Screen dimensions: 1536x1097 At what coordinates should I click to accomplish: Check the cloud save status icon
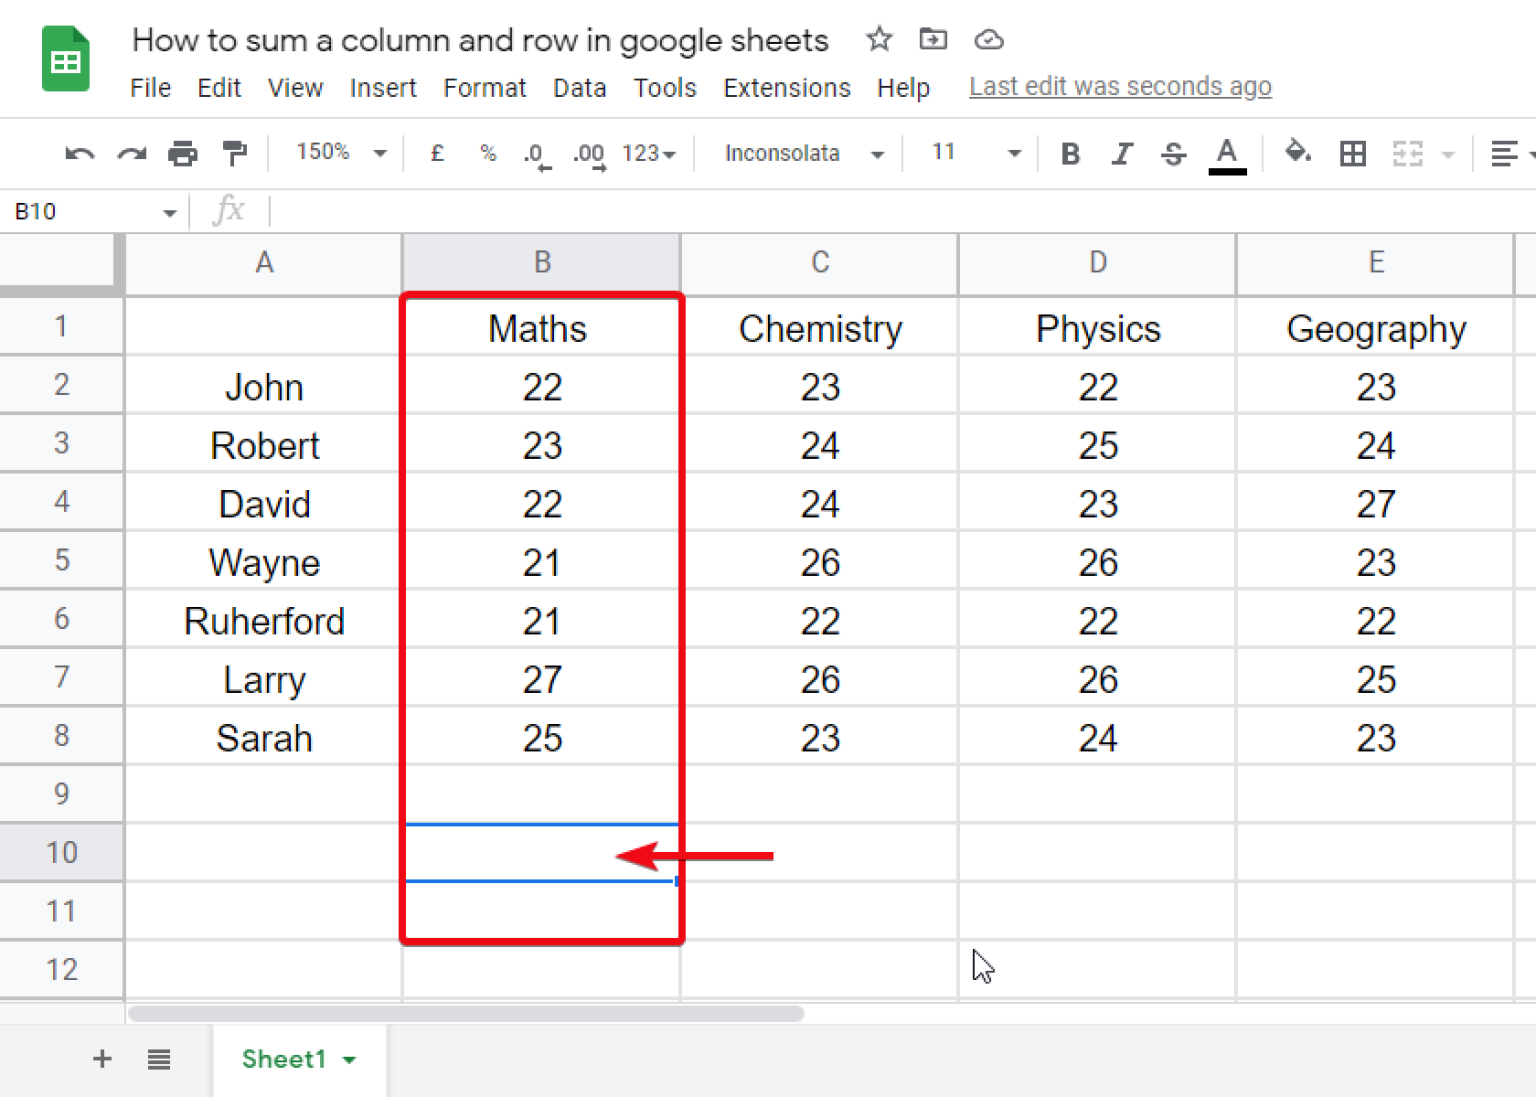[x=989, y=40]
